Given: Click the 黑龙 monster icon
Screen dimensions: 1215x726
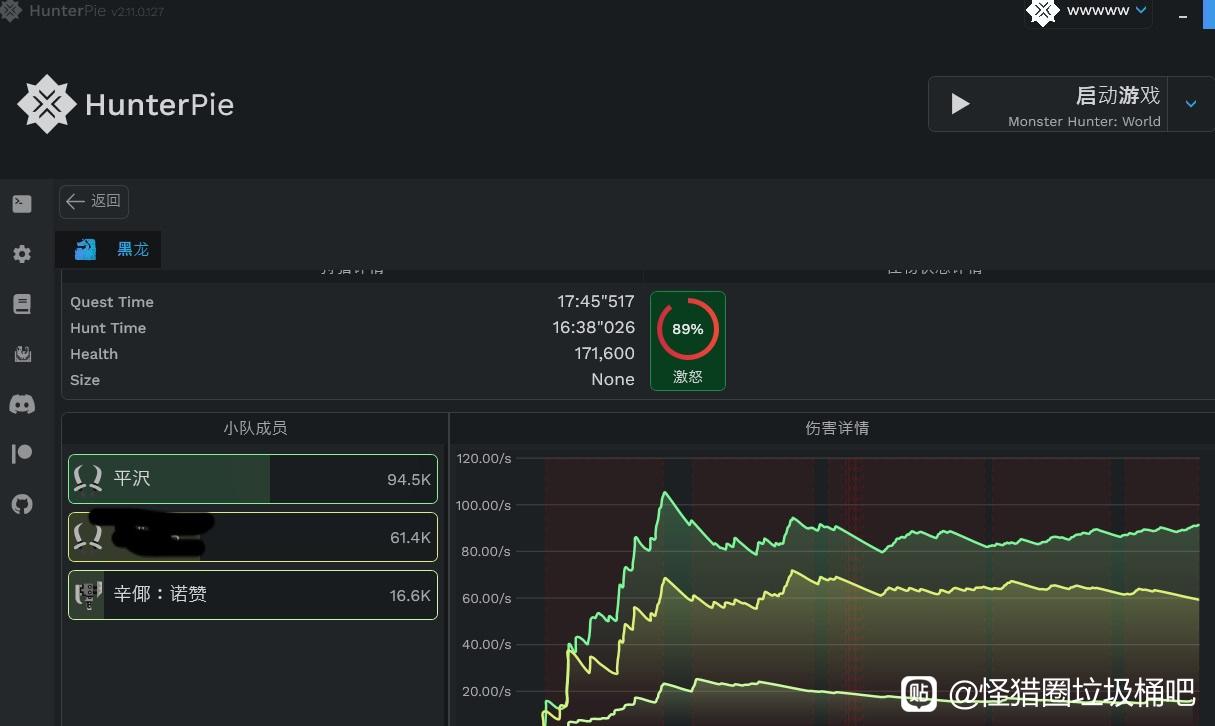Looking at the screenshot, I should point(86,249).
